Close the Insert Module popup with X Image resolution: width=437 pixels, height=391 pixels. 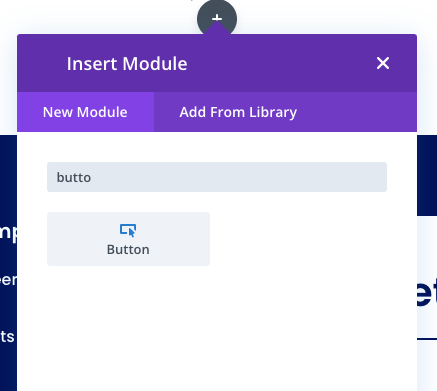tap(383, 63)
